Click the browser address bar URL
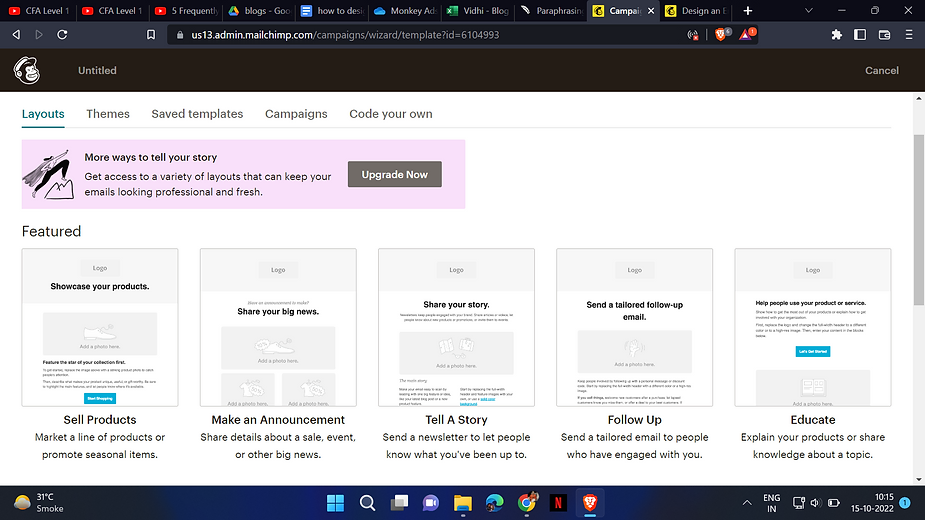Screen dimensions: 925x520 pos(345,34)
